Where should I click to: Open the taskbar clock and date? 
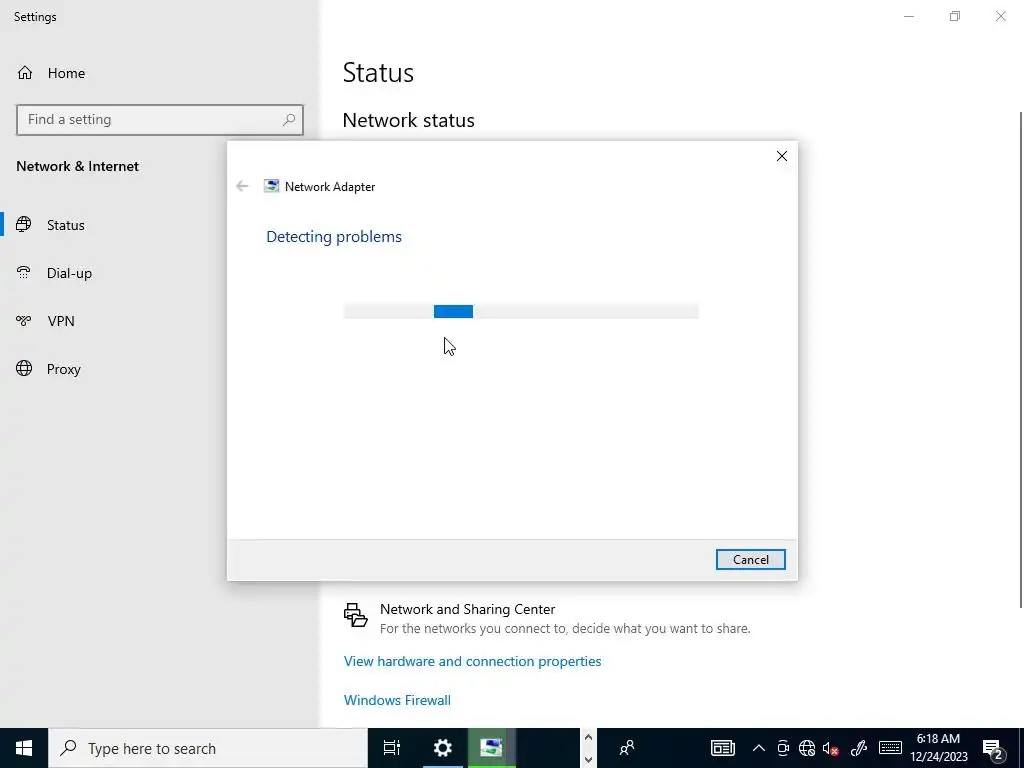pyautogui.click(x=938, y=748)
